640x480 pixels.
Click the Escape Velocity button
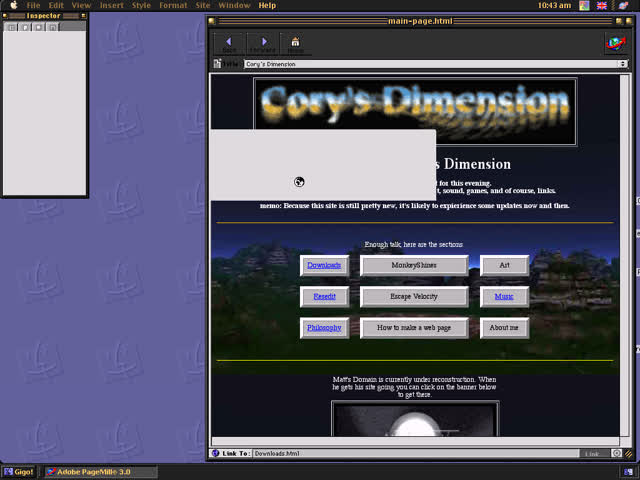point(414,297)
